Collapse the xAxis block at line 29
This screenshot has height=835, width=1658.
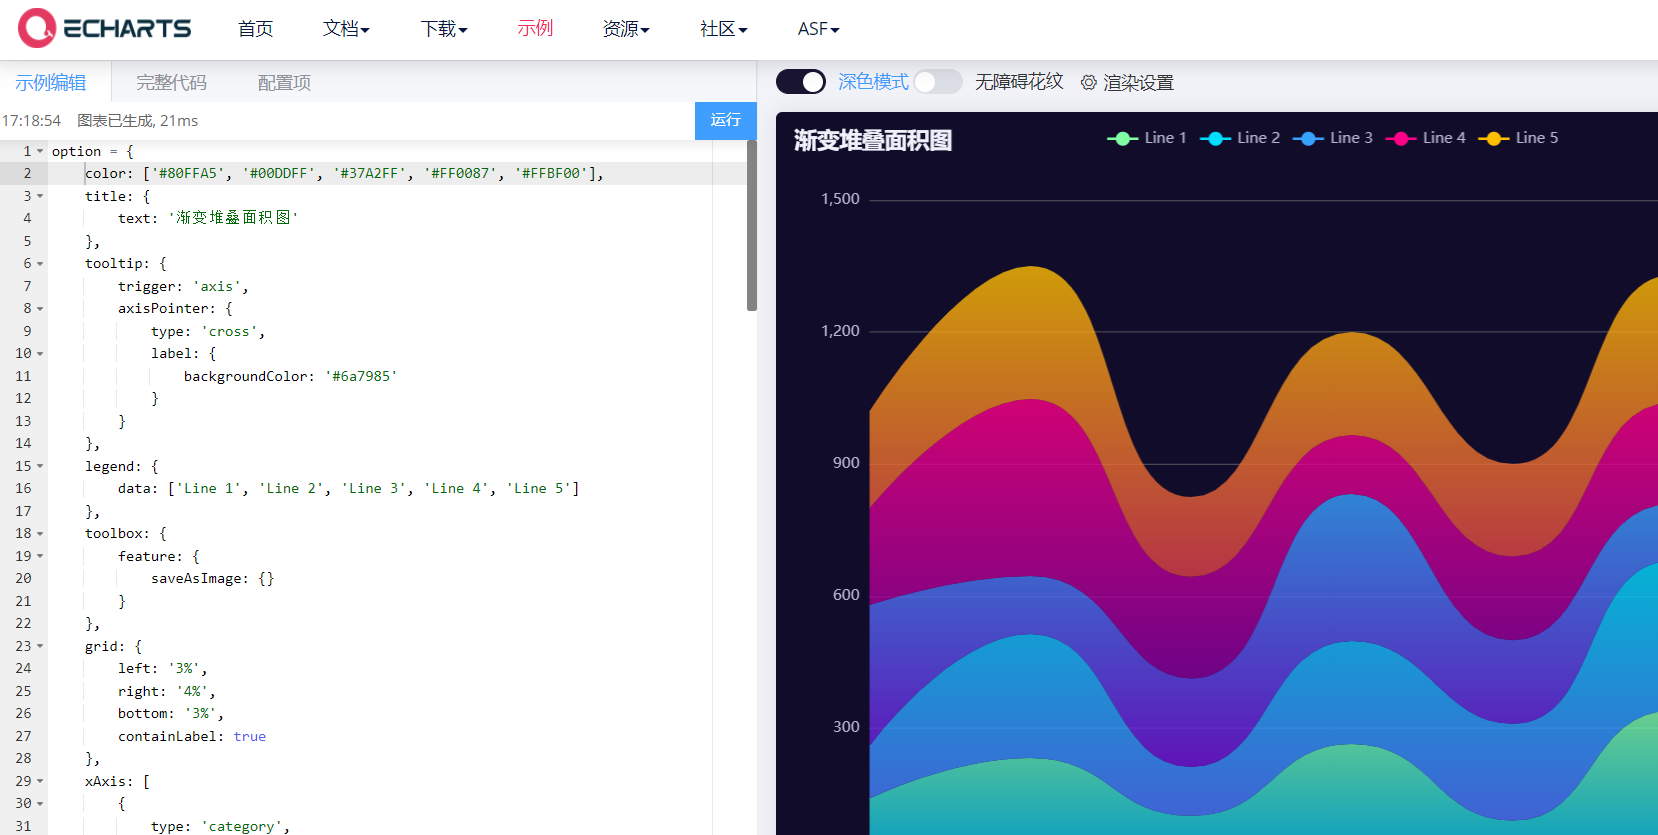click(x=40, y=781)
